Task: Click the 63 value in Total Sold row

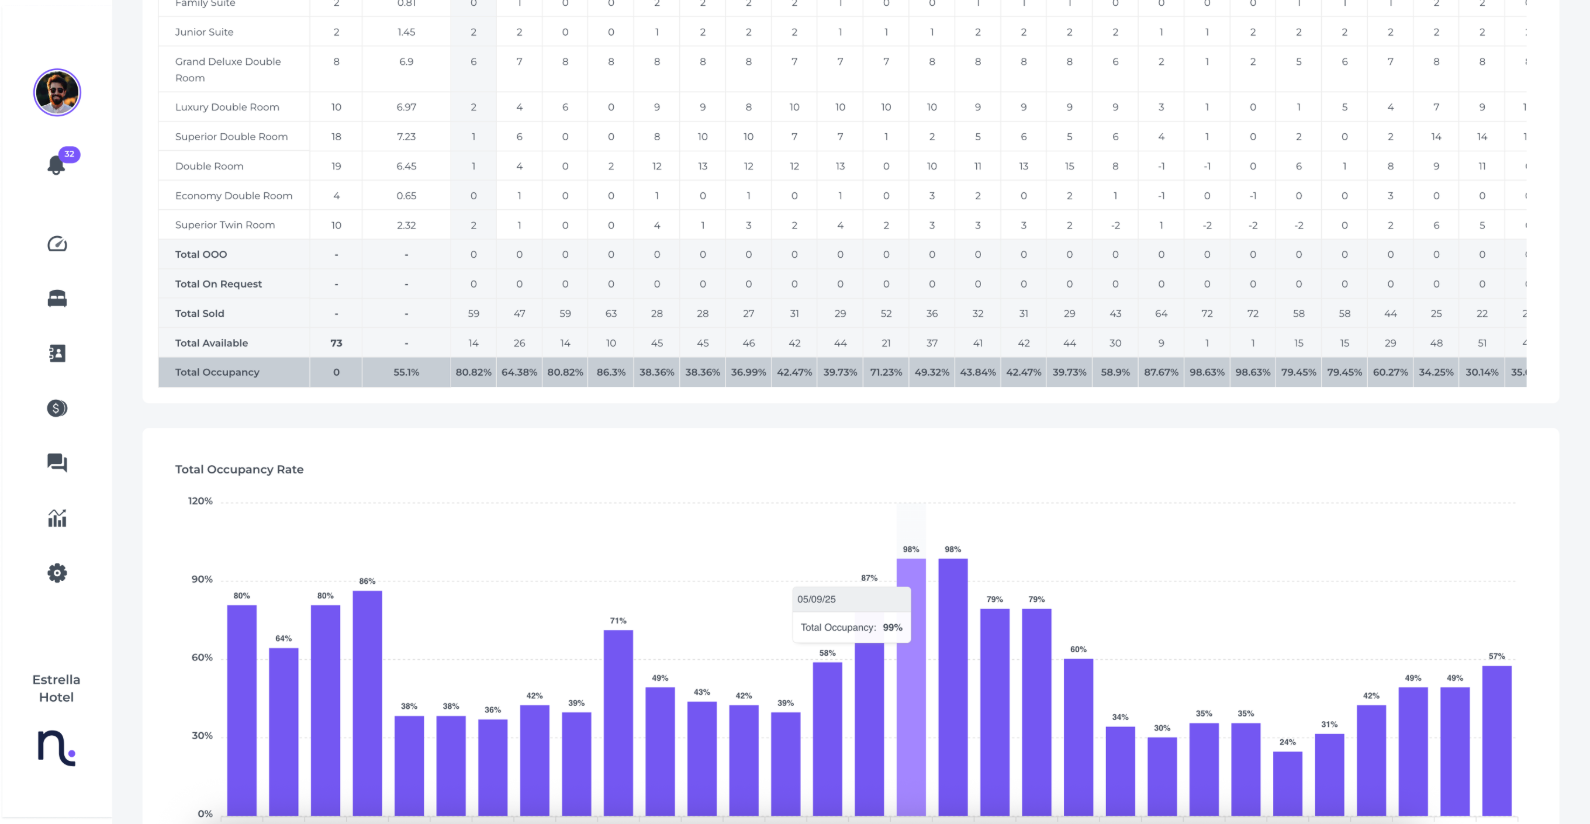Action: click(611, 314)
